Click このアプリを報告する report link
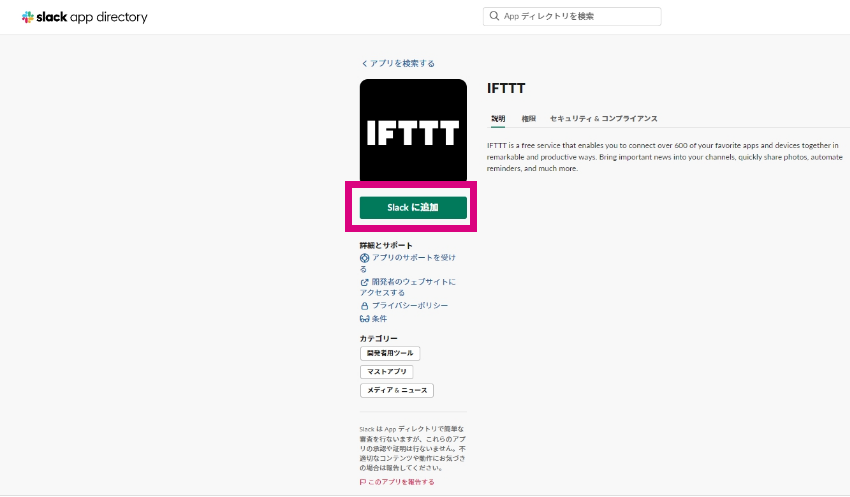850x497 pixels. pos(401,482)
